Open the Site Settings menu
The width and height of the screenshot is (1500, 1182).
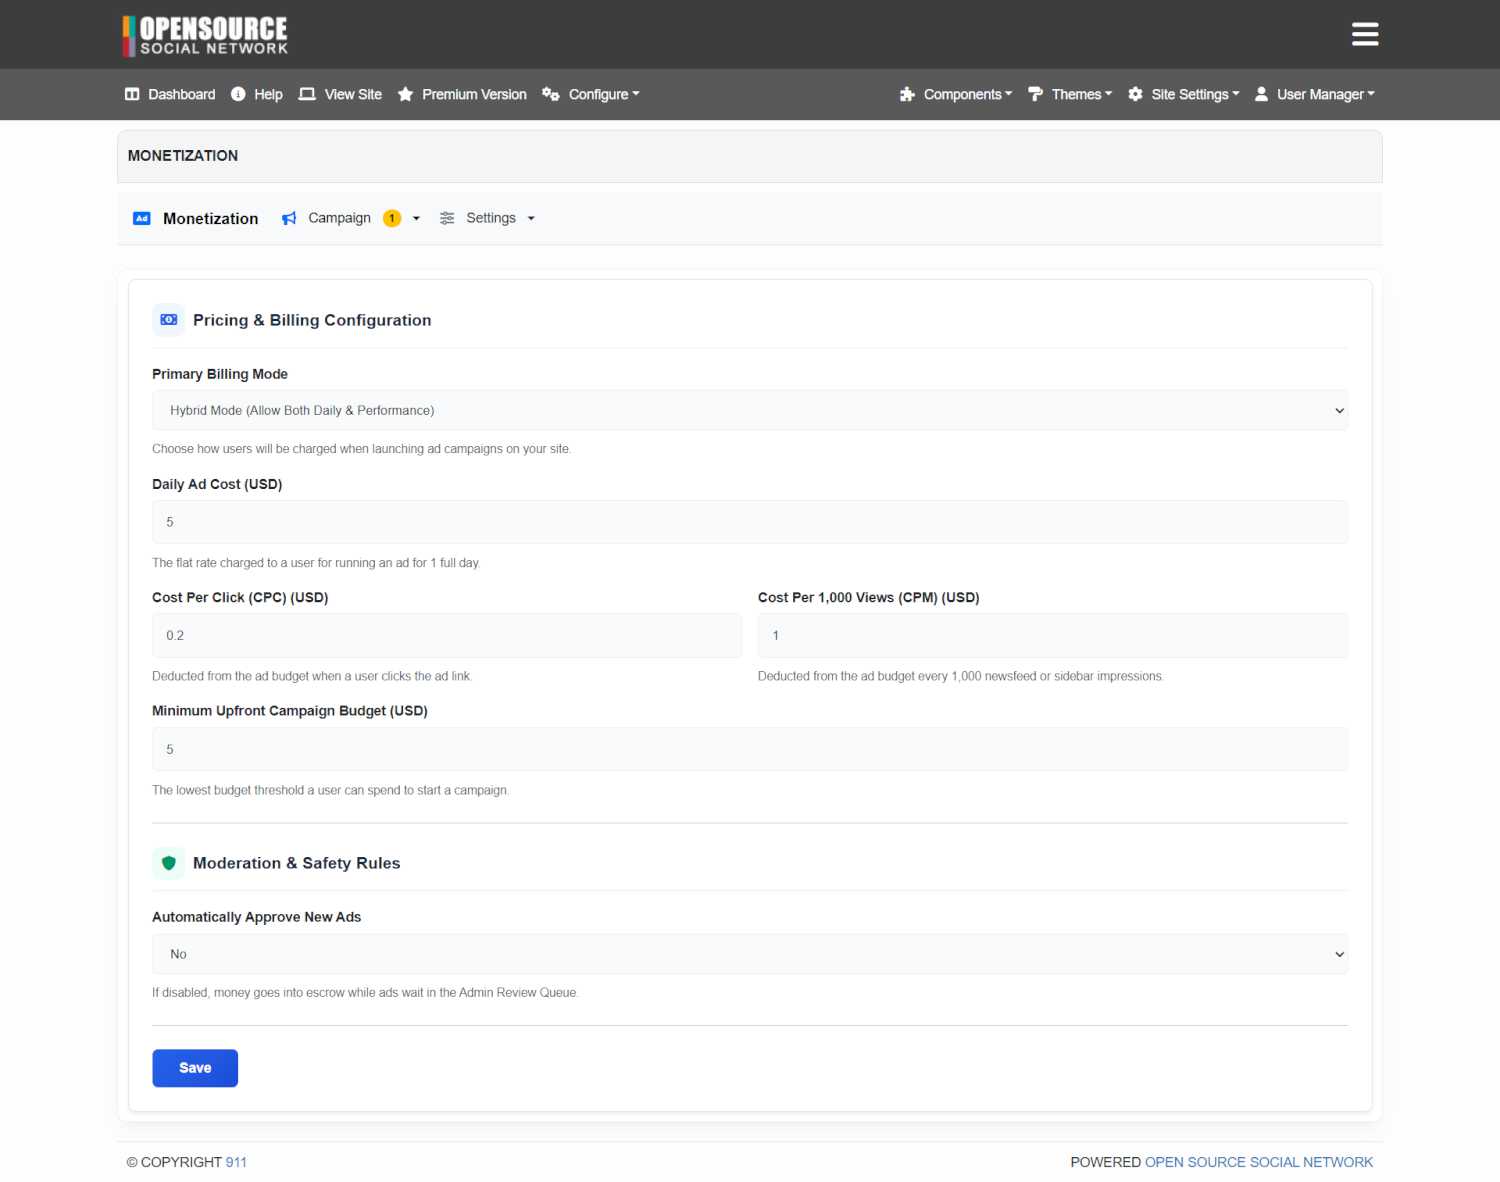1184,94
